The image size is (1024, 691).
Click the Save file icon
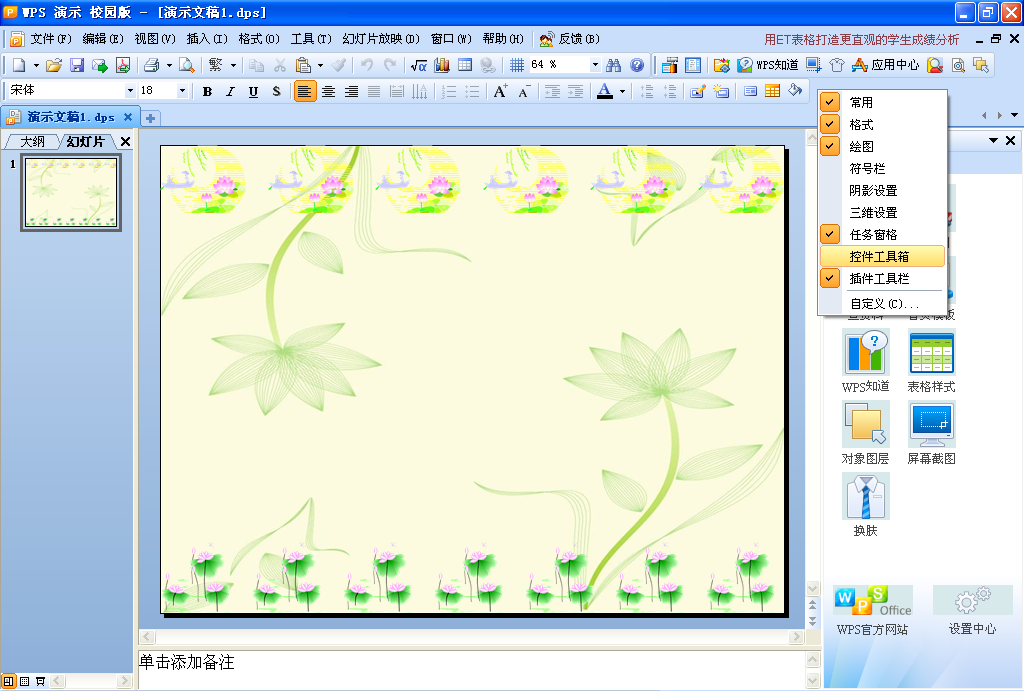[x=77, y=65]
